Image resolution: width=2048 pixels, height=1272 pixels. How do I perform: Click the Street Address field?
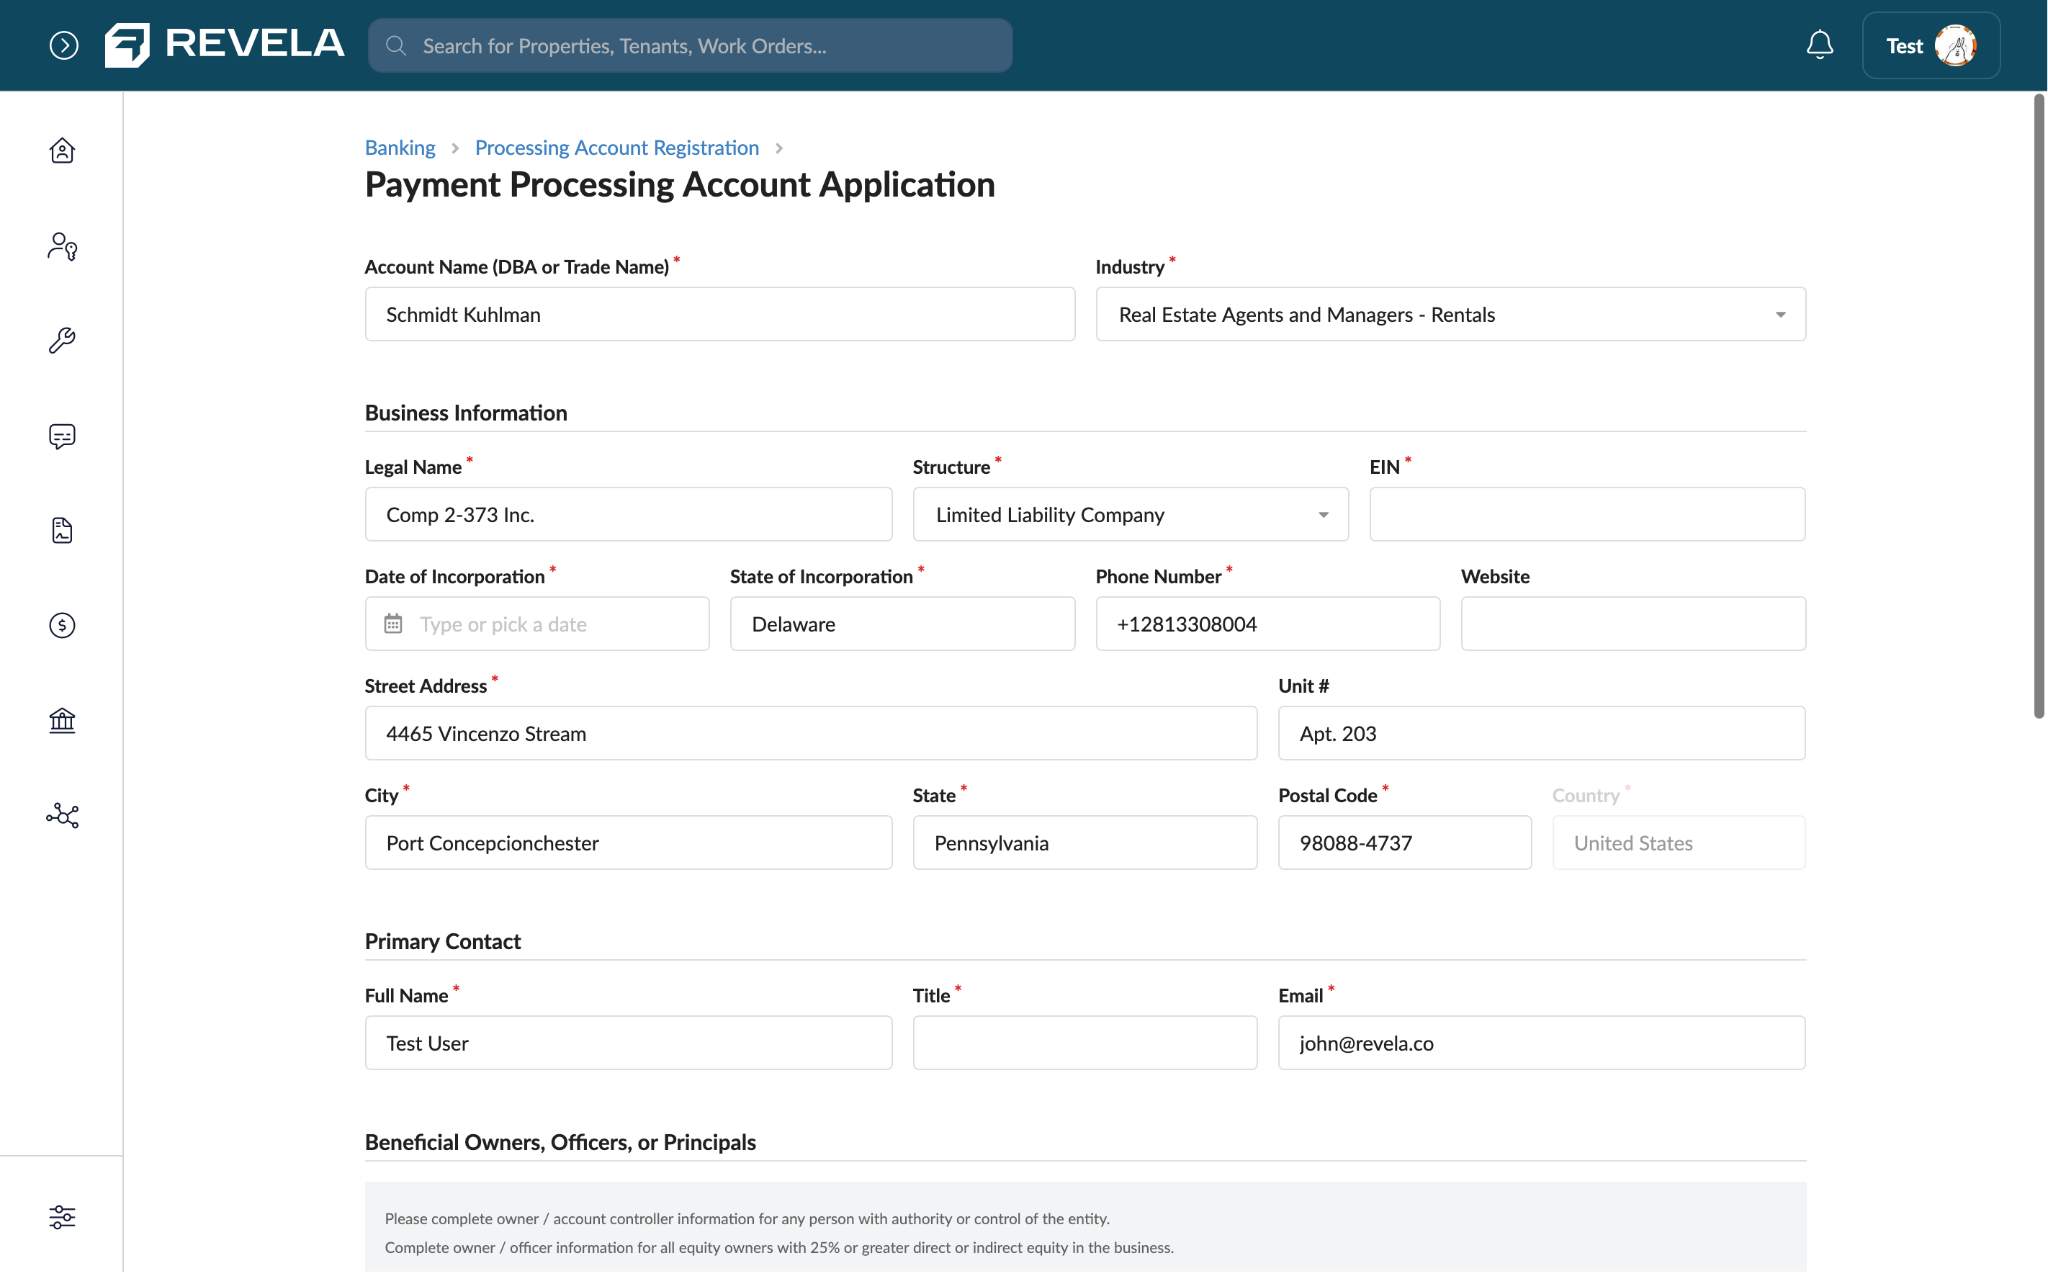tap(811, 733)
